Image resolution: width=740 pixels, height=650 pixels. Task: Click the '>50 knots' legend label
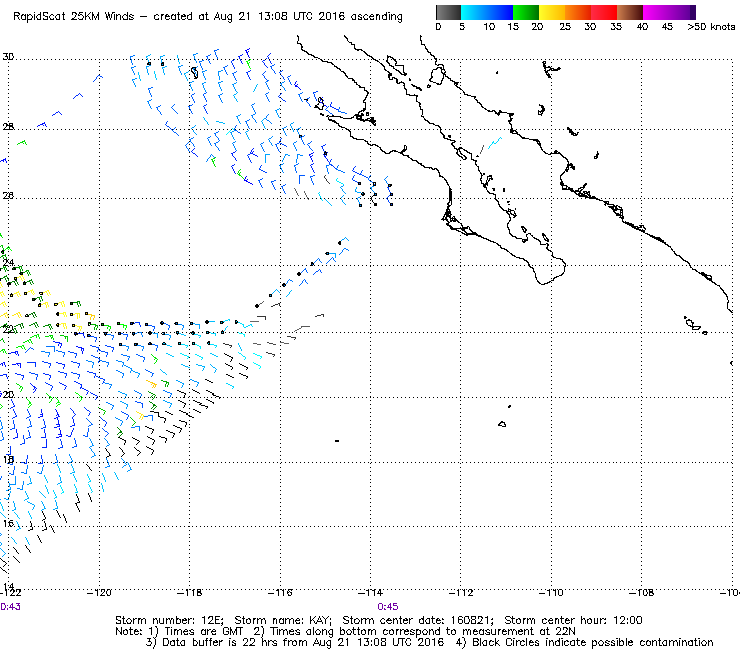point(711,27)
